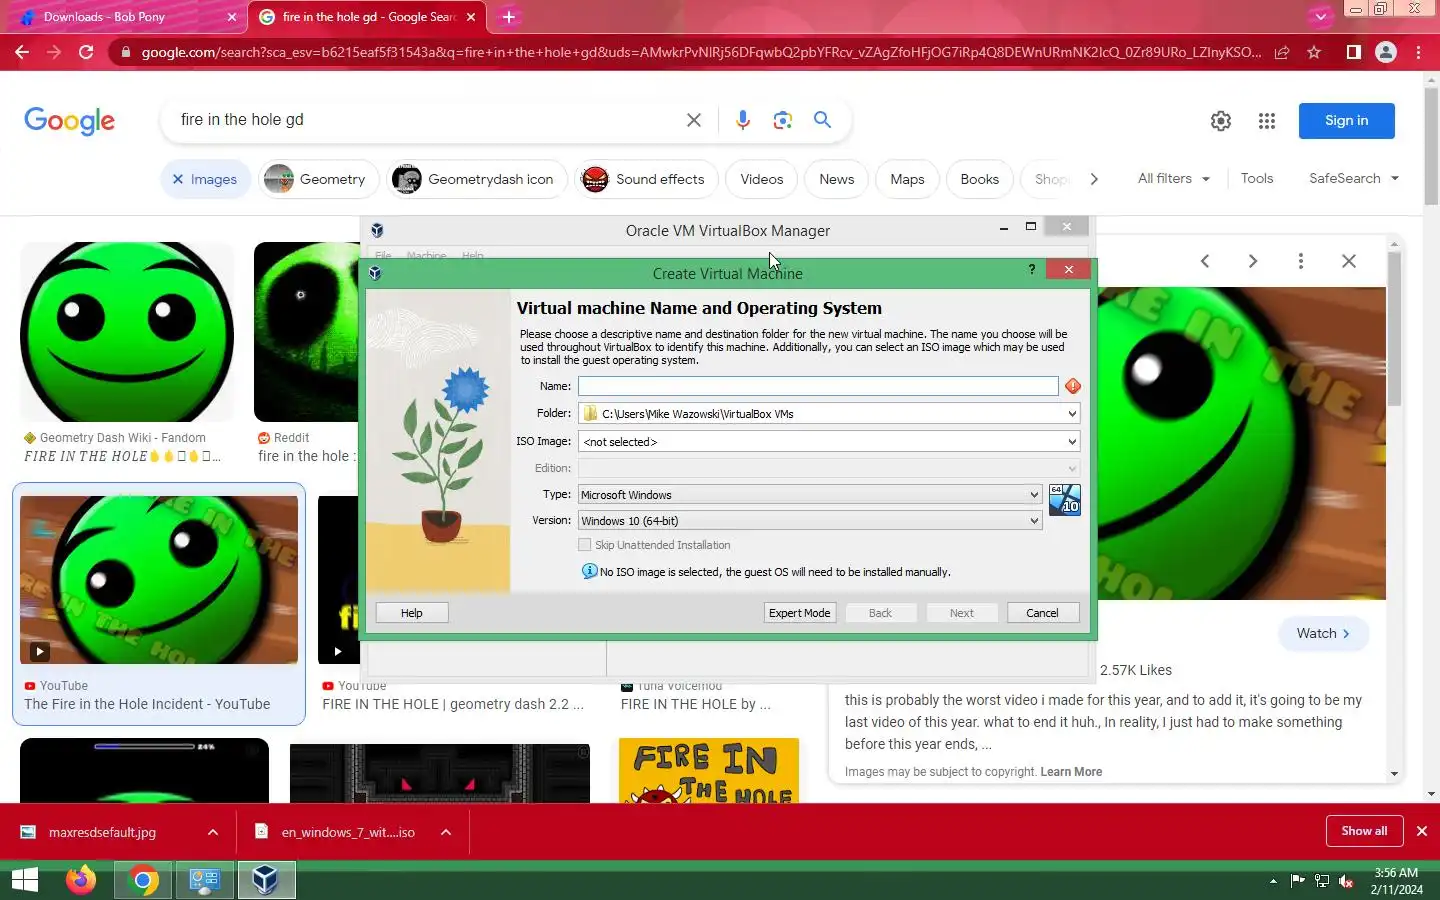Close the image preview panel
This screenshot has width=1440, height=900.
pos(1349,261)
